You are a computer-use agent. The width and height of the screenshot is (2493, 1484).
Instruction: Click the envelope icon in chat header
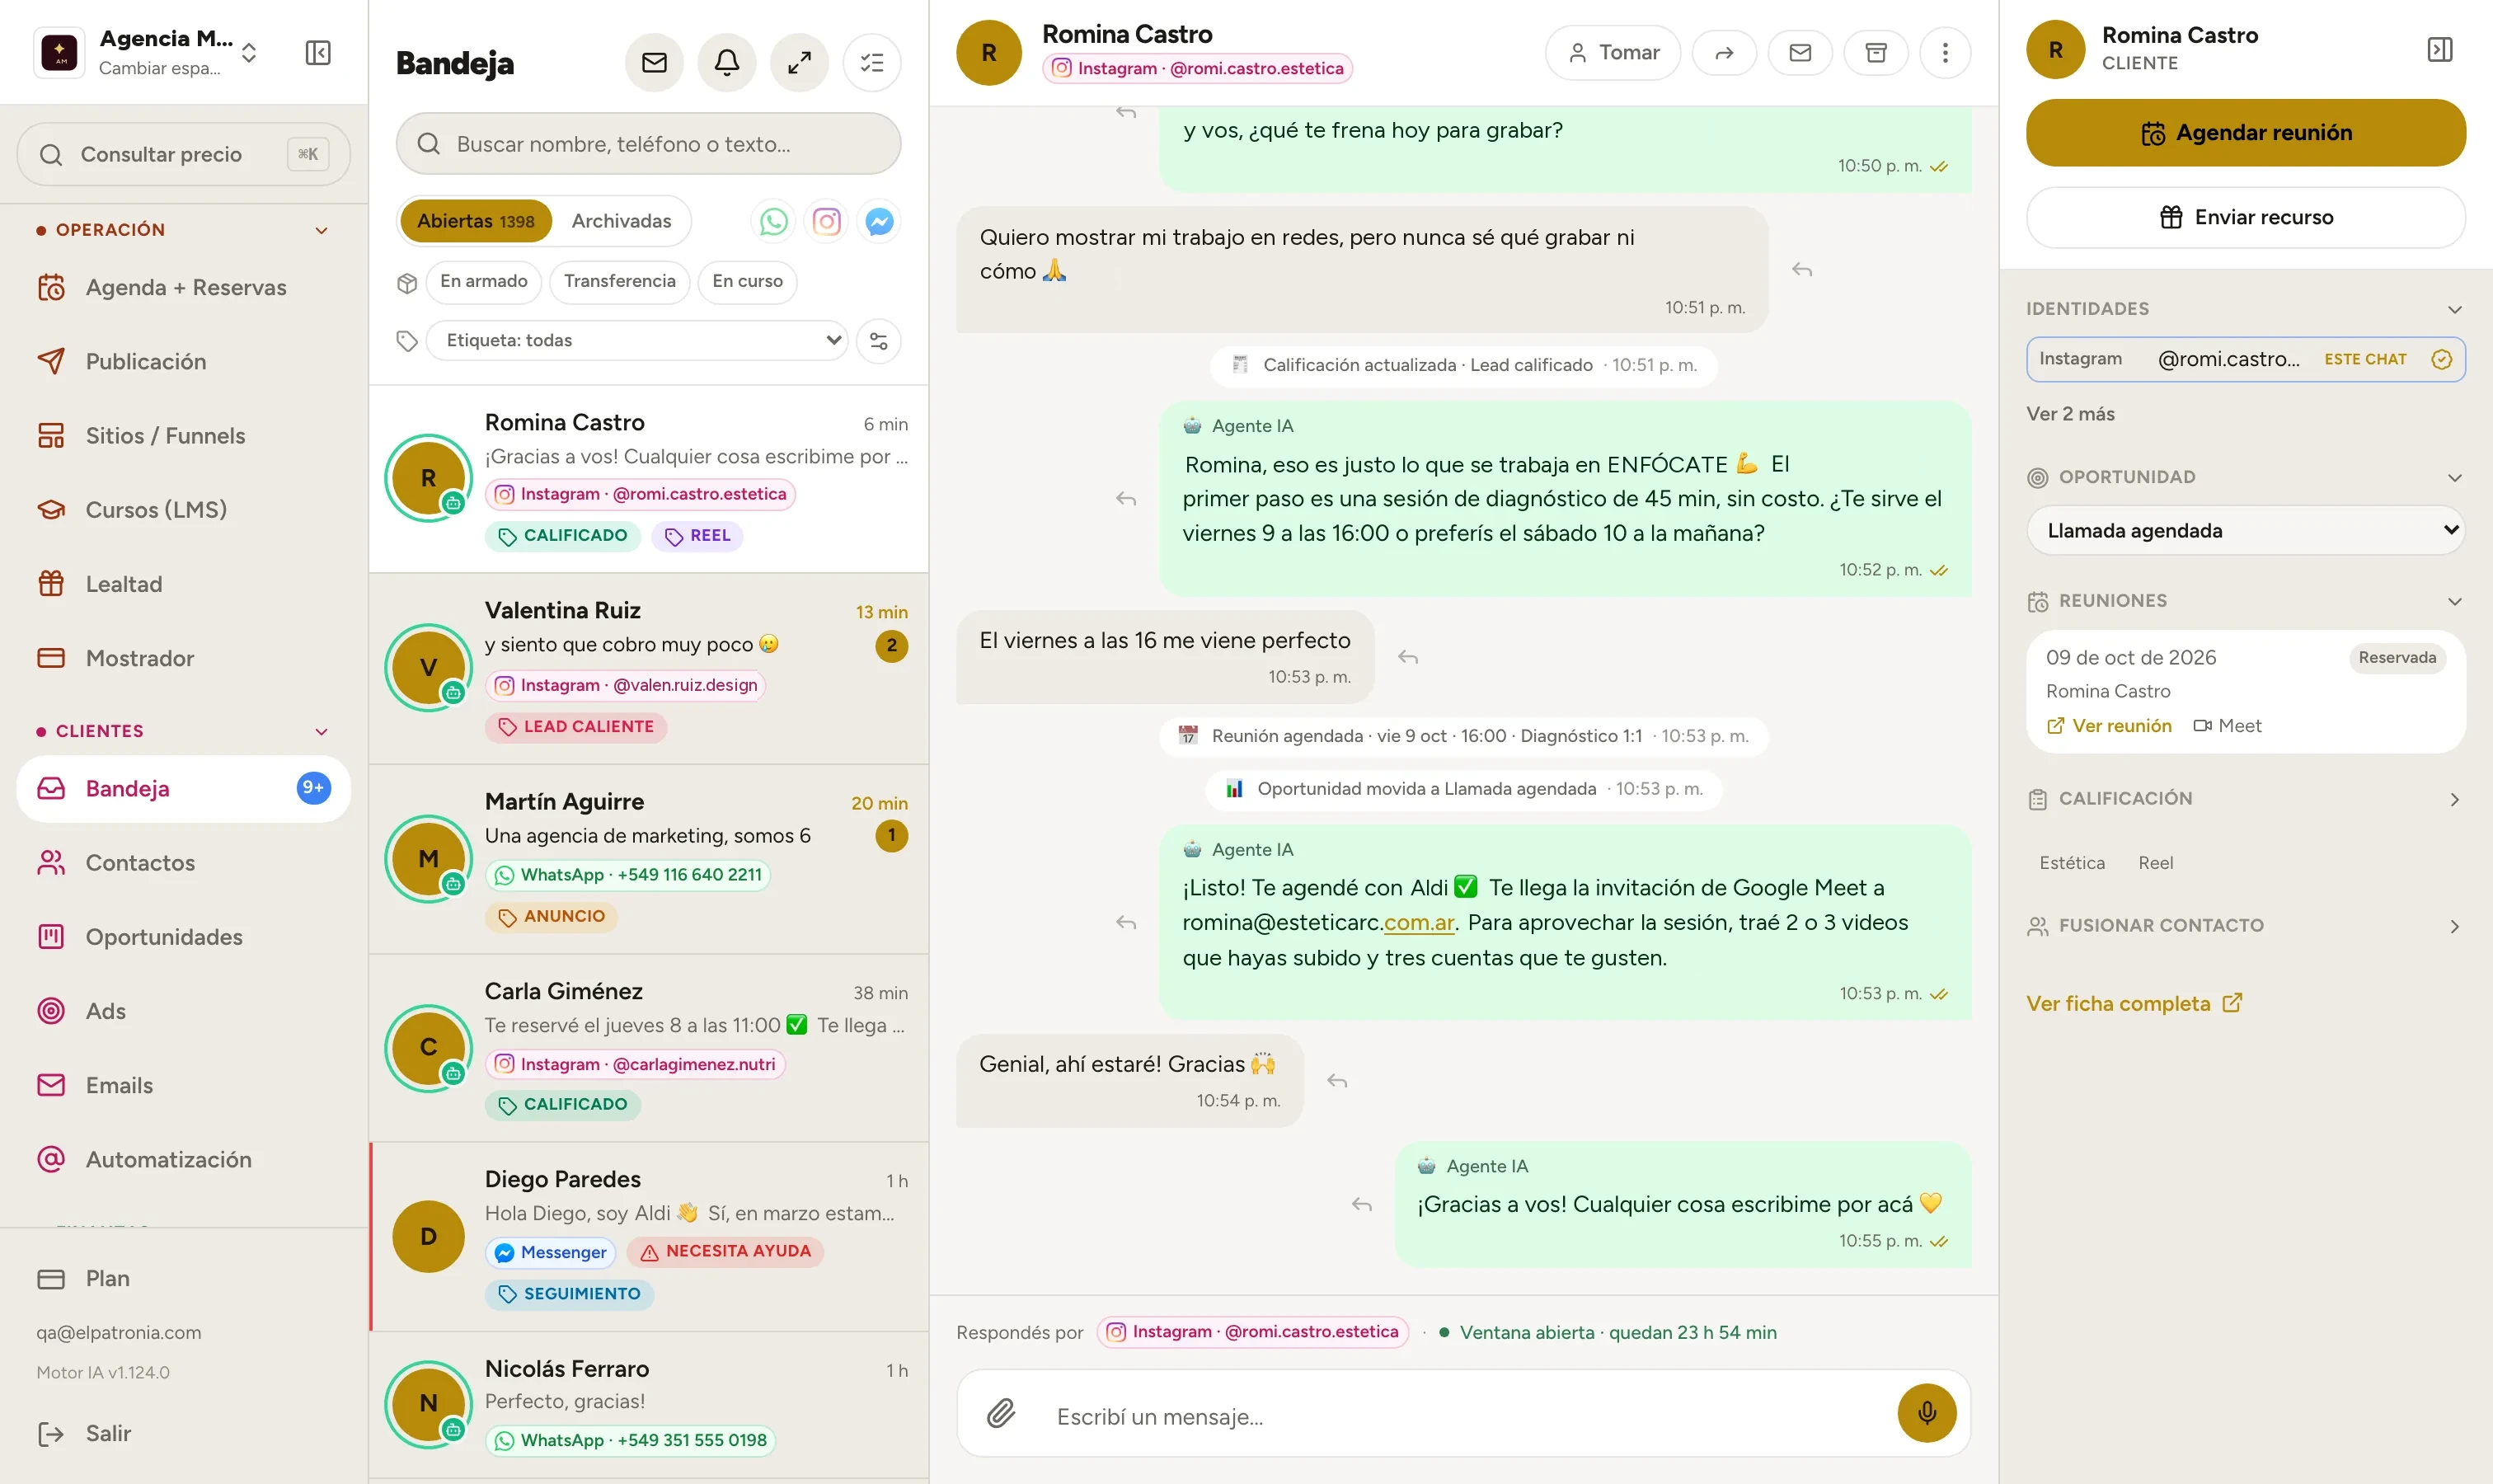click(x=1800, y=52)
